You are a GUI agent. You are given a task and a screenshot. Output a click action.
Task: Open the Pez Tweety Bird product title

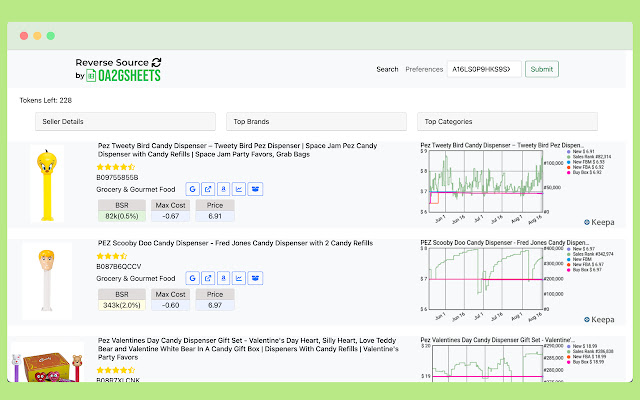click(x=238, y=150)
